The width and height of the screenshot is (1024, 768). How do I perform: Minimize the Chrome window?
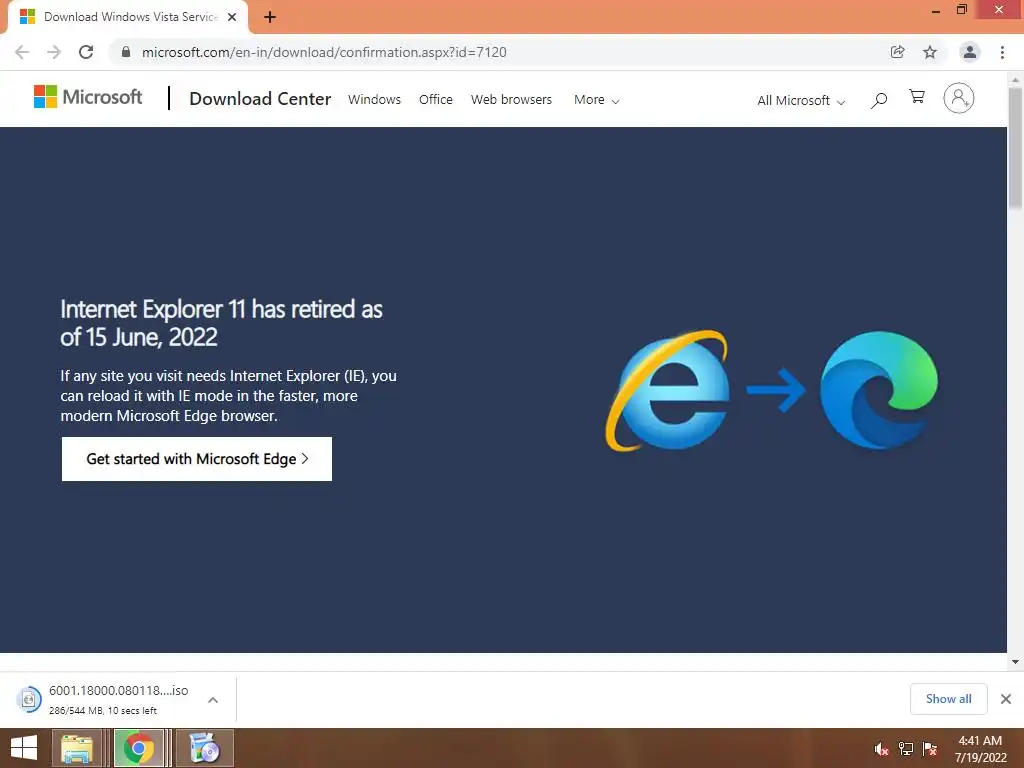coord(936,11)
